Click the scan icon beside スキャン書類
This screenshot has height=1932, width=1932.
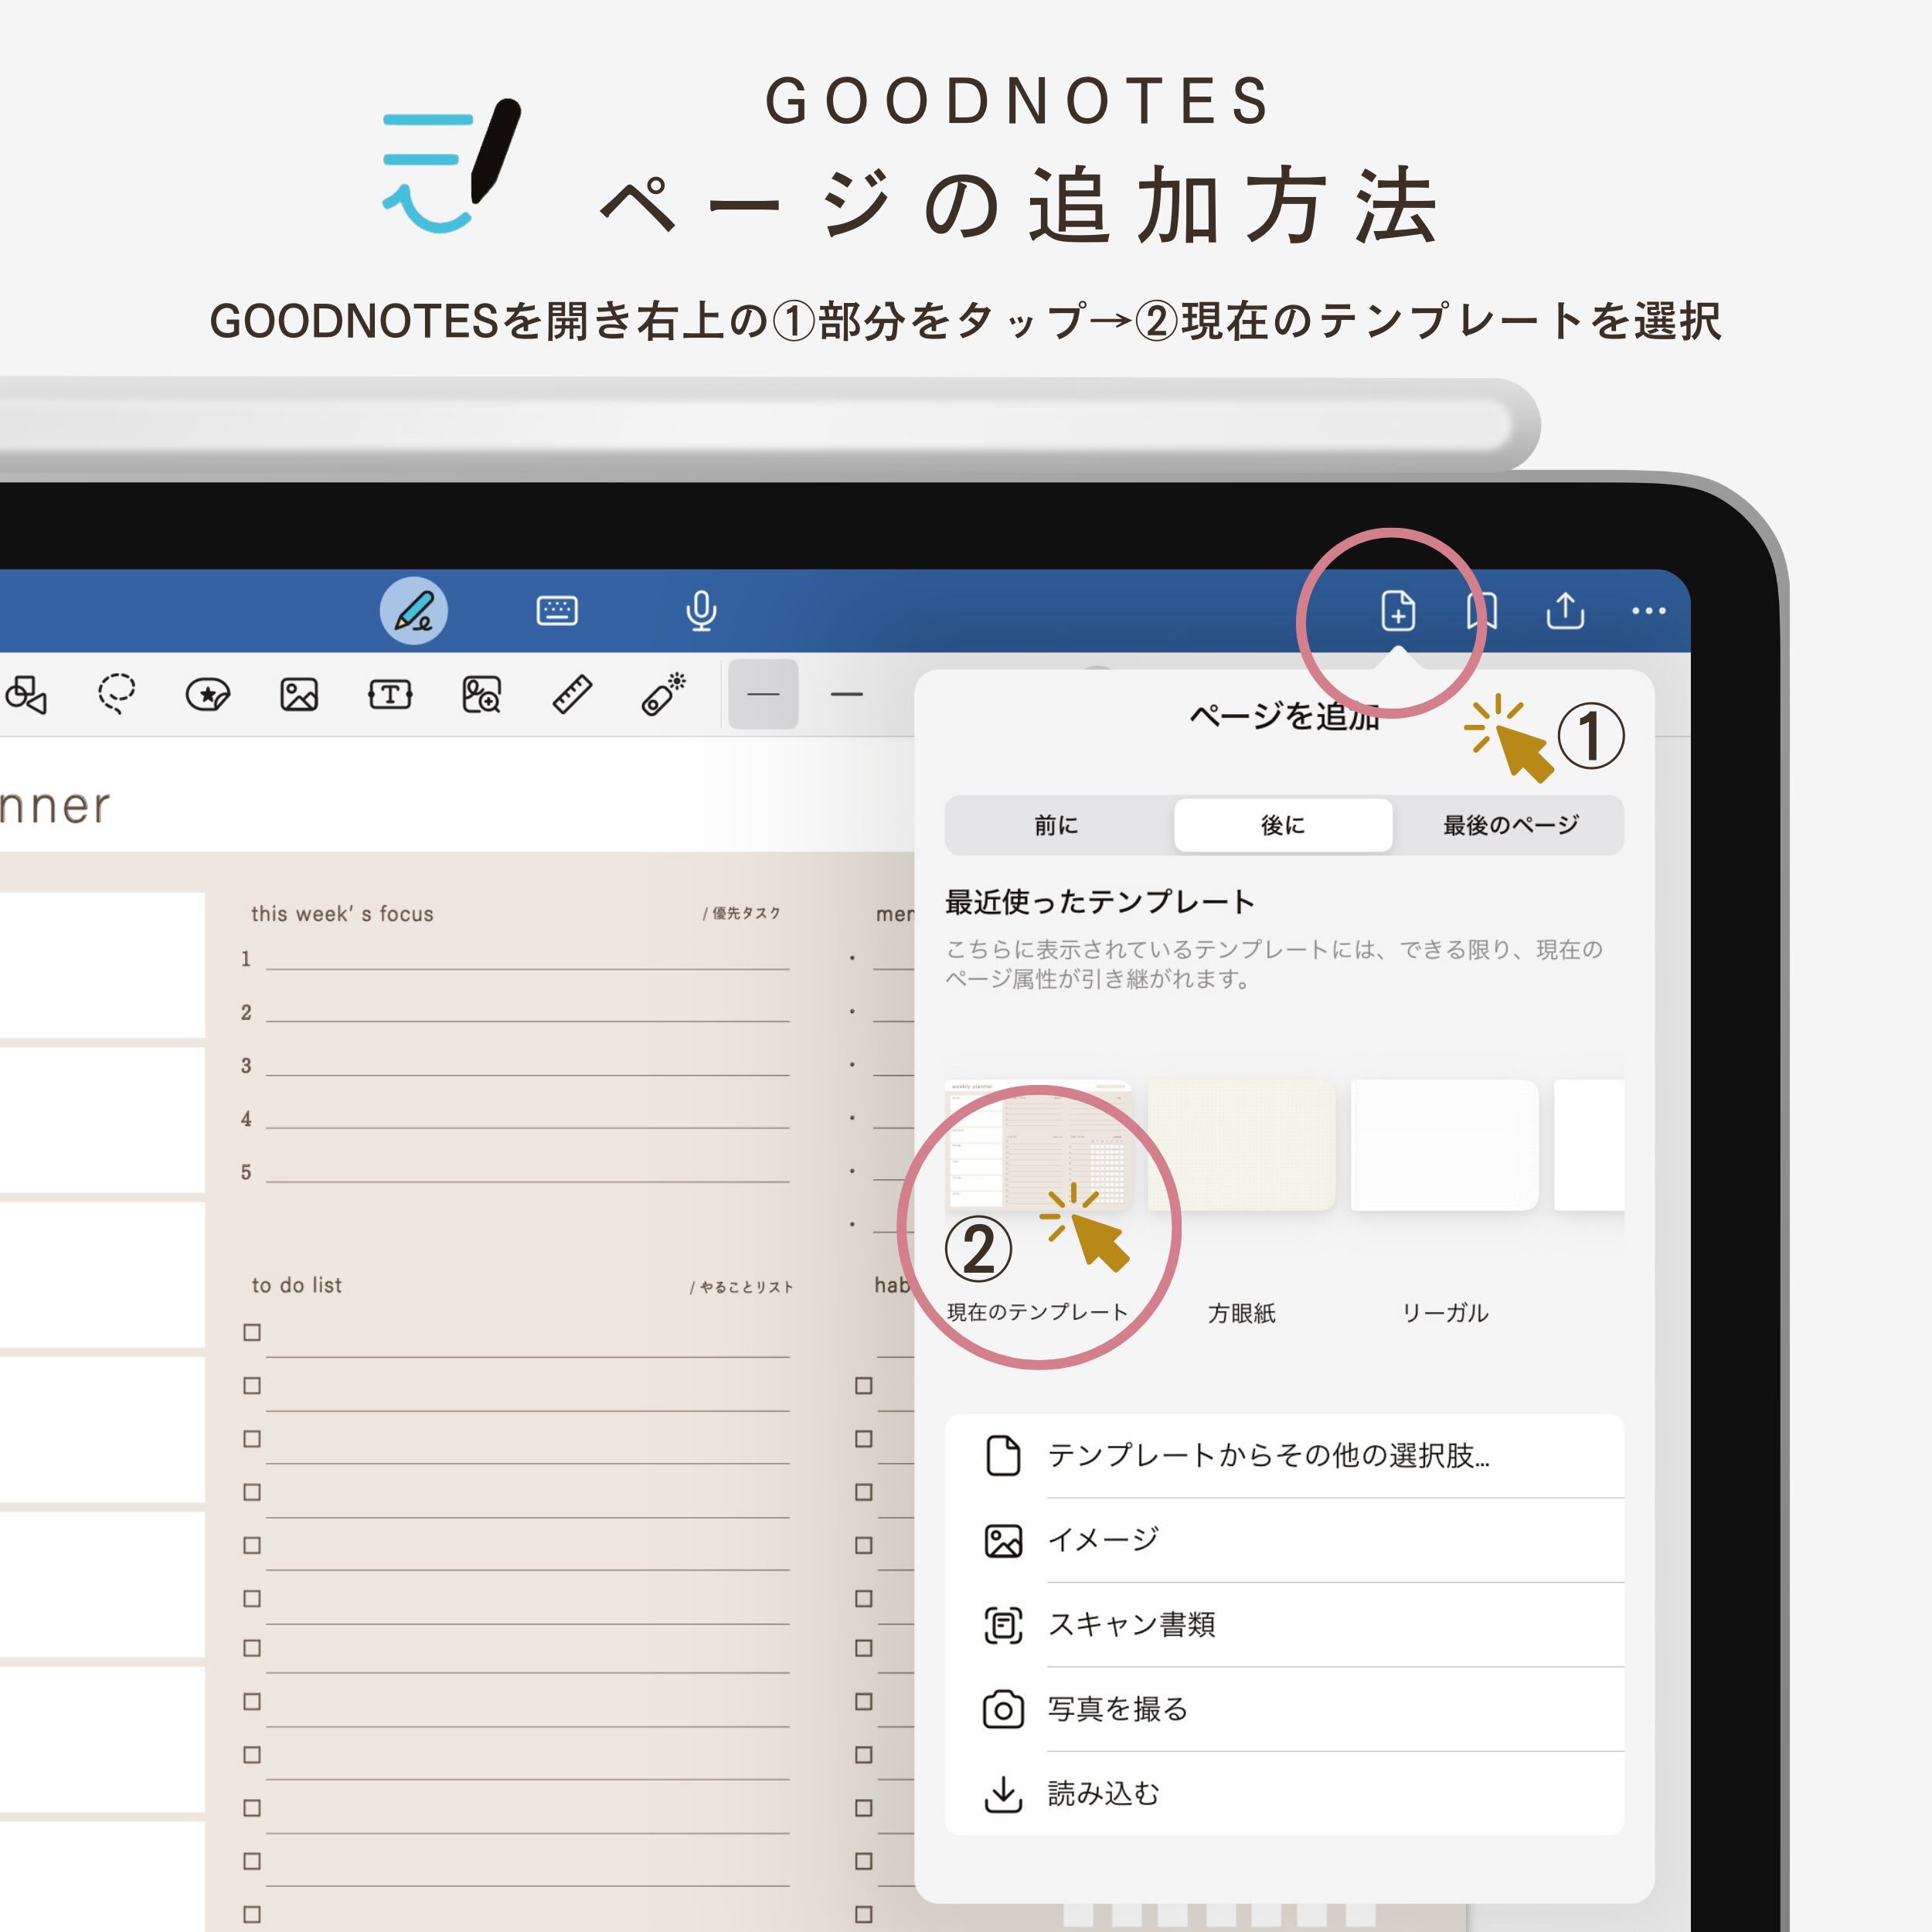coord(1003,1625)
